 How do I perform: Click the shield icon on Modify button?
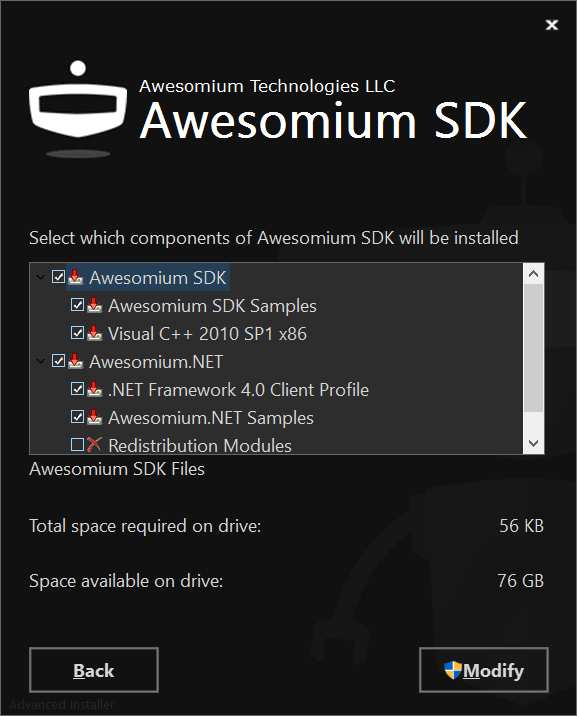click(453, 670)
